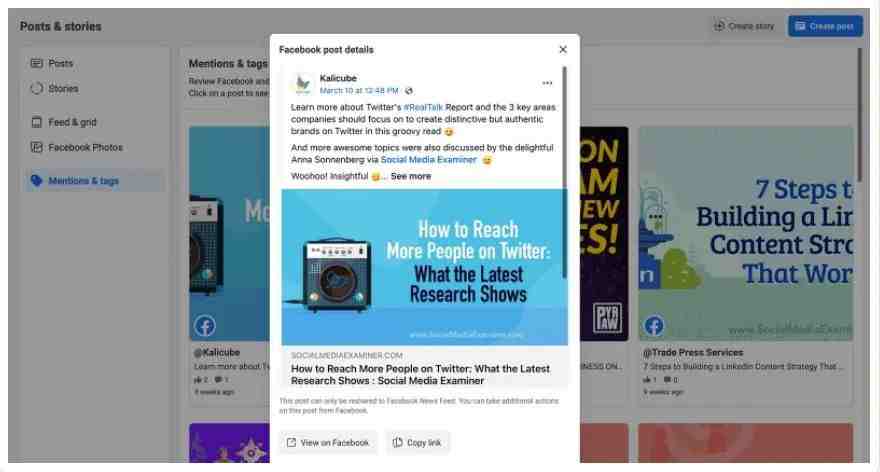Open the March 10 timestamp link
The width and height of the screenshot is (880, 472).
point(359,90)
